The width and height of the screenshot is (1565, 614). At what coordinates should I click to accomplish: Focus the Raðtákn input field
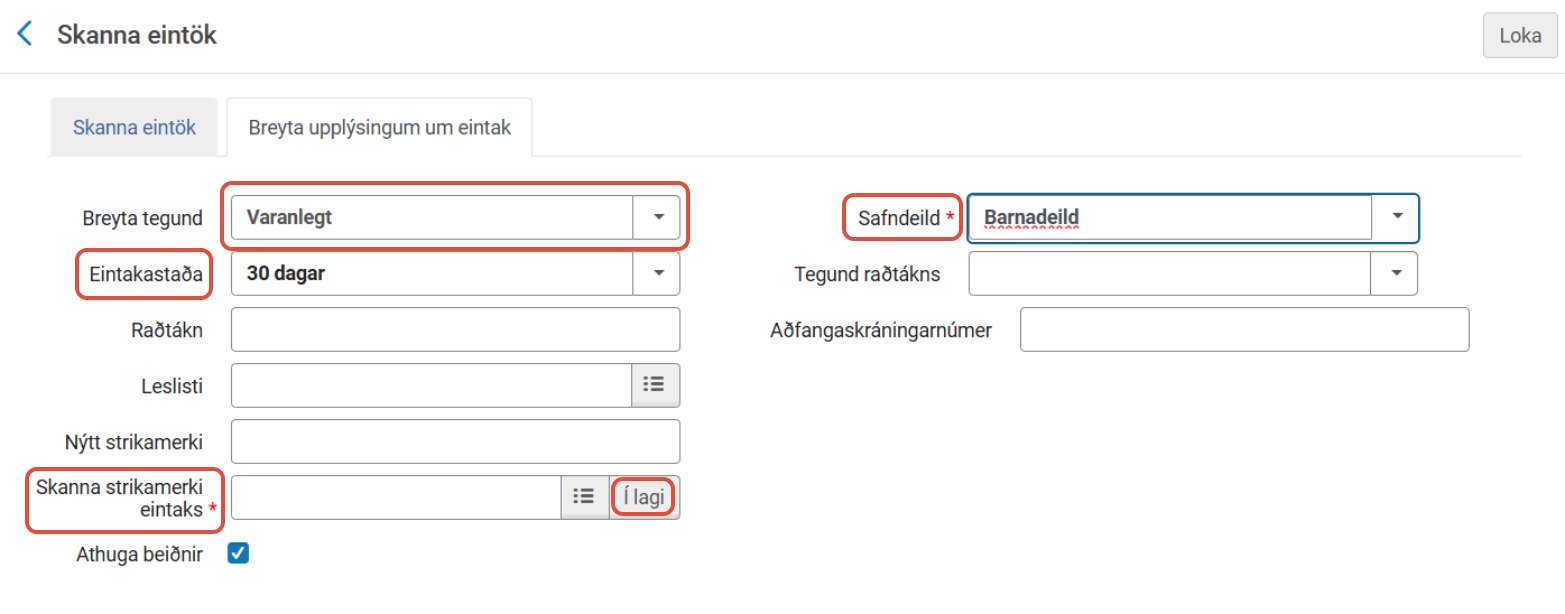[455, 329]
